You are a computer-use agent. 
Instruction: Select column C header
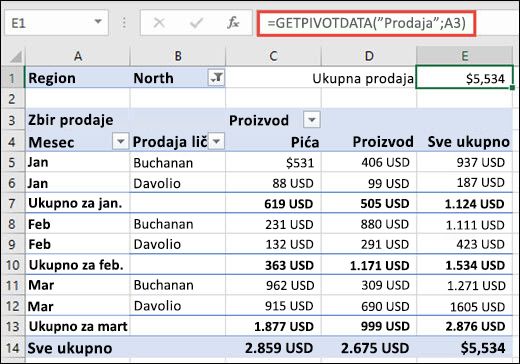tap(273, 56)
